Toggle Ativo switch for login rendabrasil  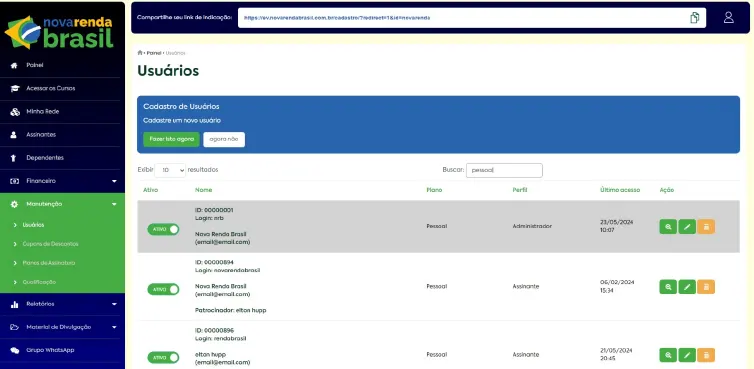(163, 357)
